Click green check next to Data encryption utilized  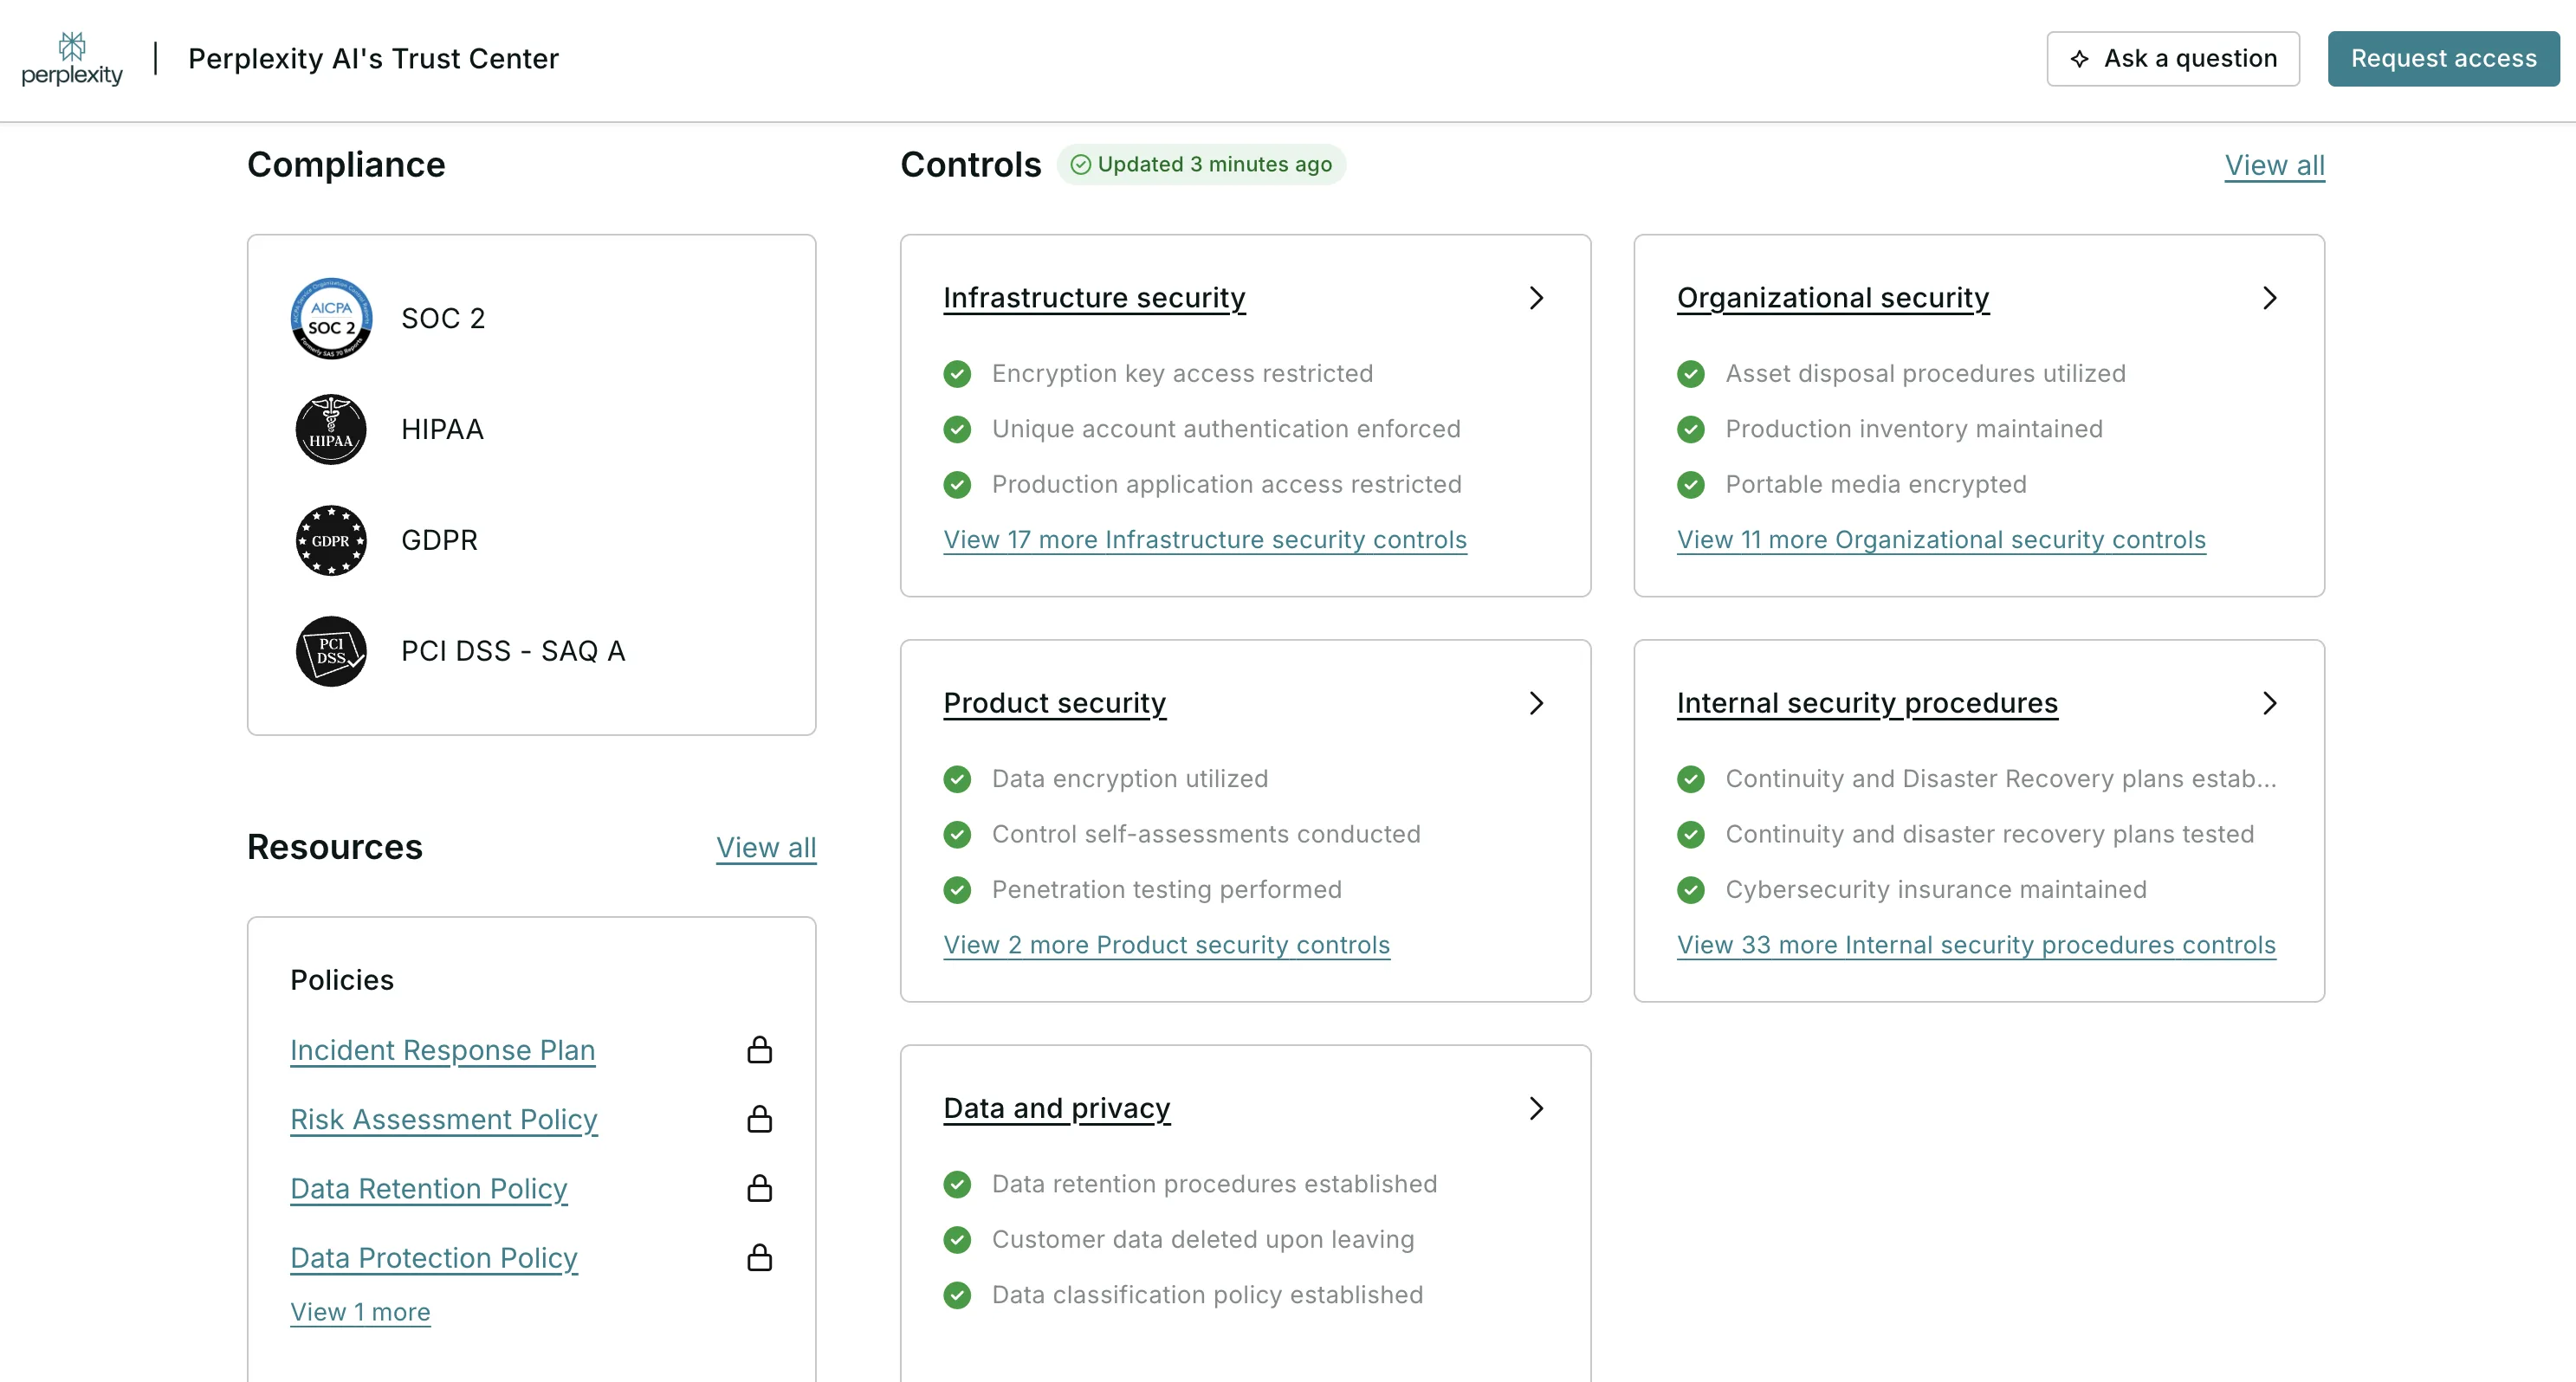(957, 779)
